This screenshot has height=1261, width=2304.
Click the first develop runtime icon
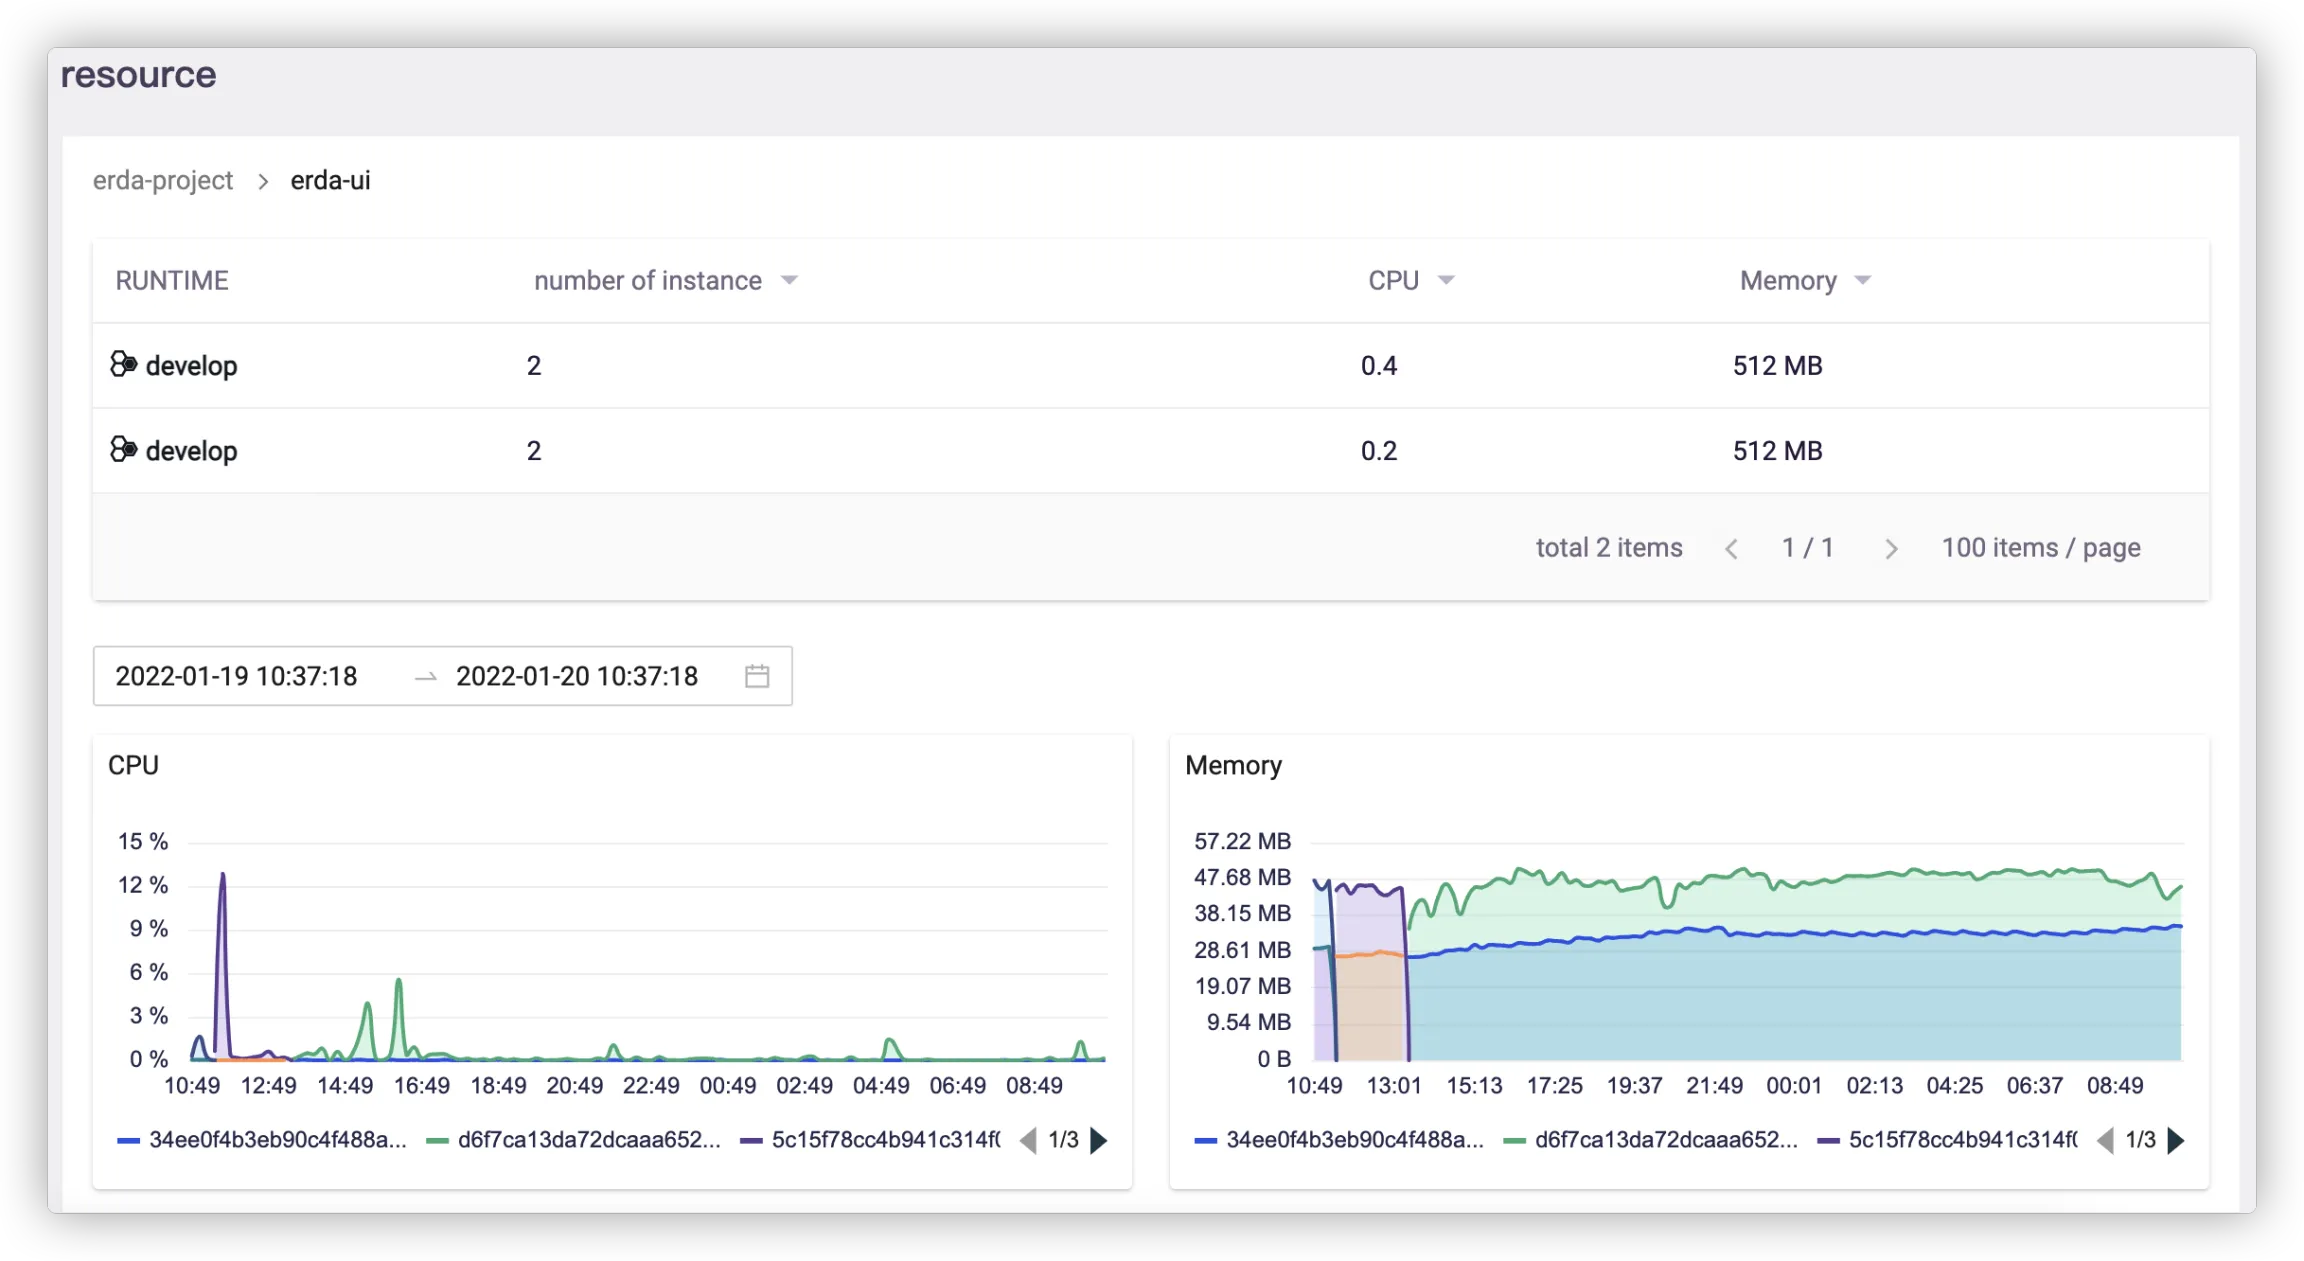[x=123, y=364]
